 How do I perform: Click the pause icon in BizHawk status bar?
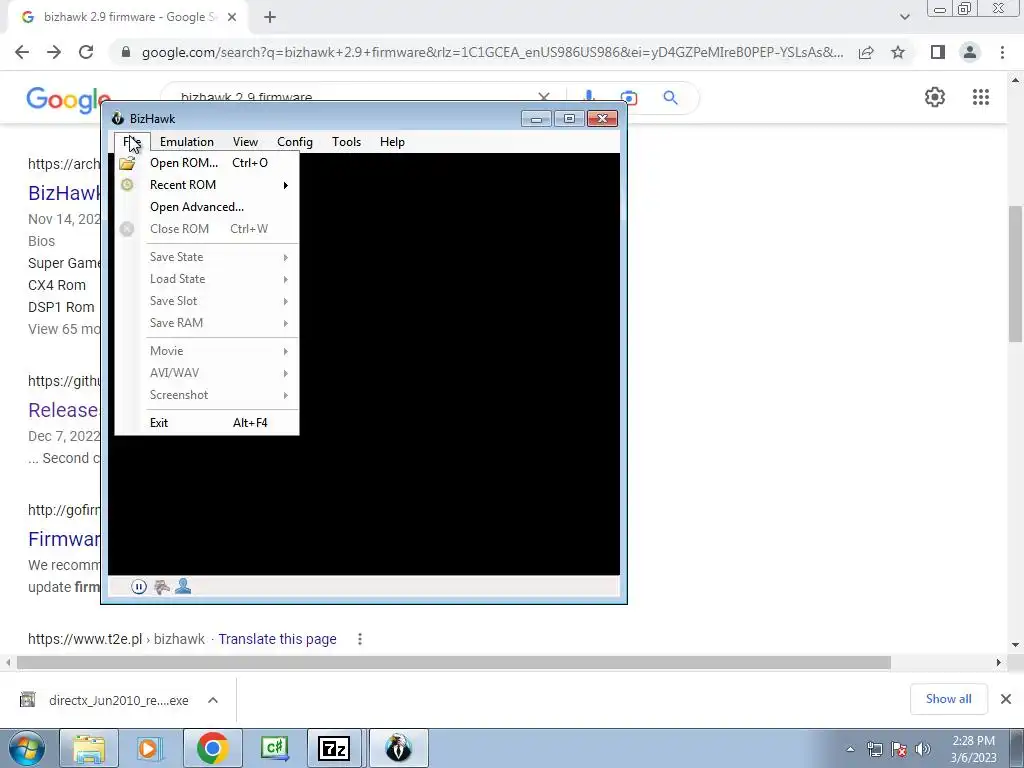138,586
